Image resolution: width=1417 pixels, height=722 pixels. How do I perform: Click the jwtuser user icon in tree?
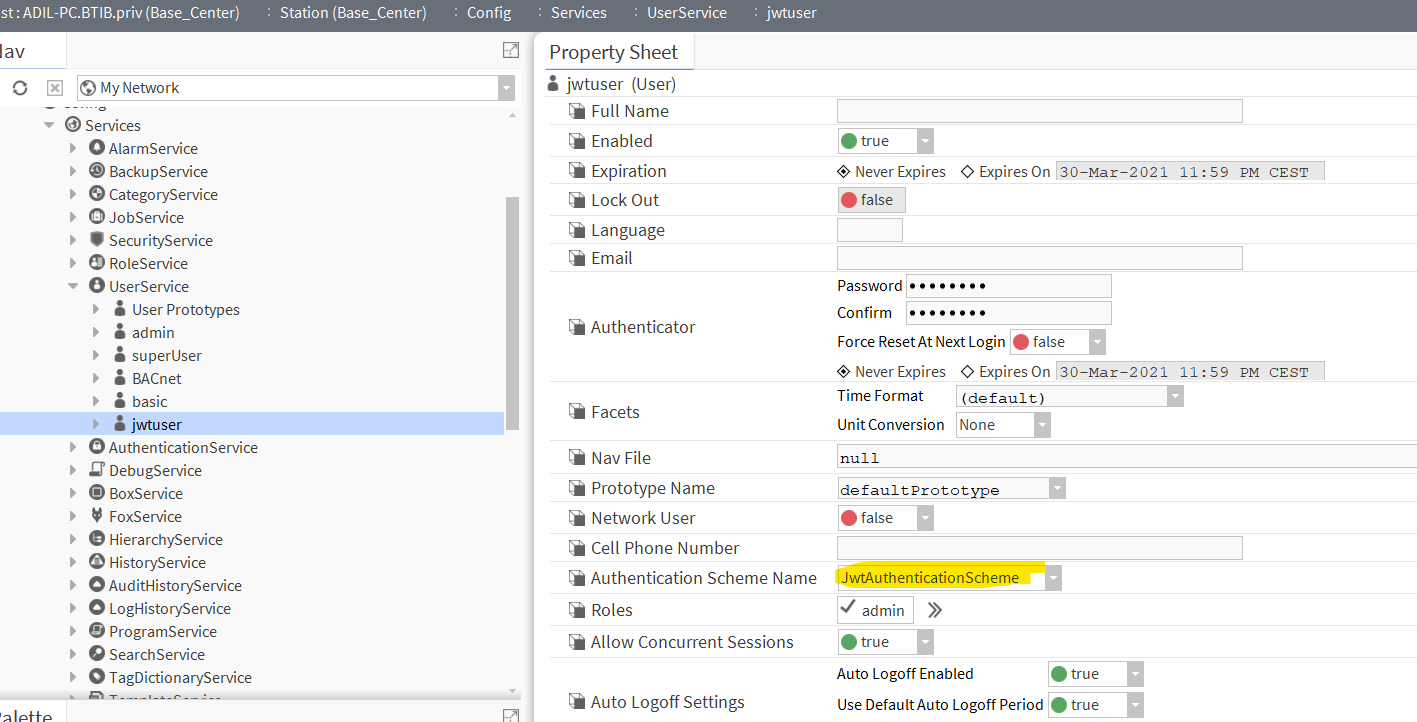point(120,424)
